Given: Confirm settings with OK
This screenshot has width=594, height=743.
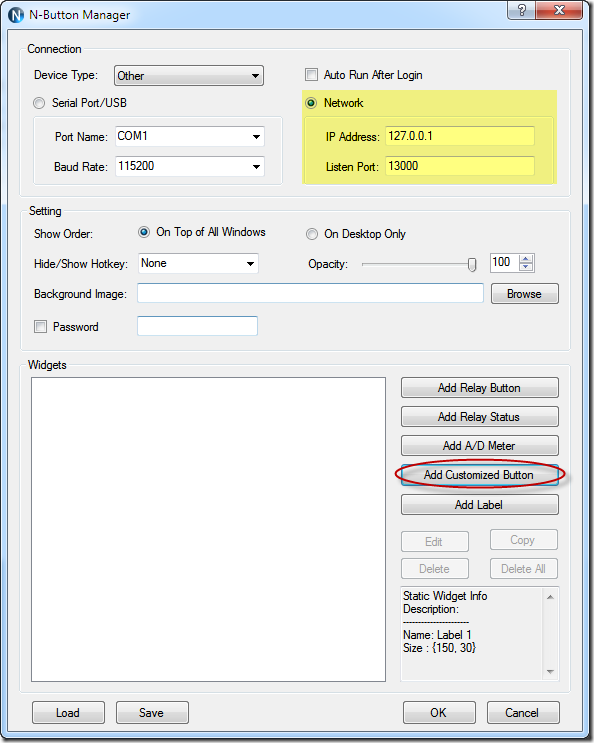Looking at the screenshot, I should [x=439, y=713].
